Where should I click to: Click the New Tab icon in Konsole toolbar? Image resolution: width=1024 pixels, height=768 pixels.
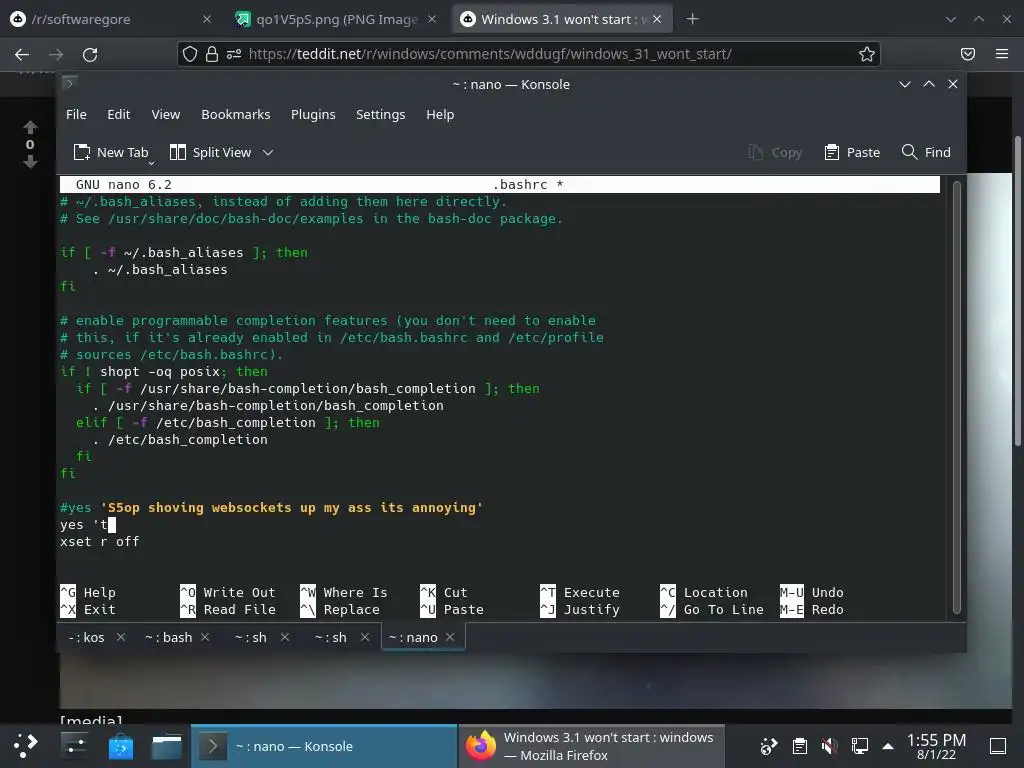pos(82,152)
